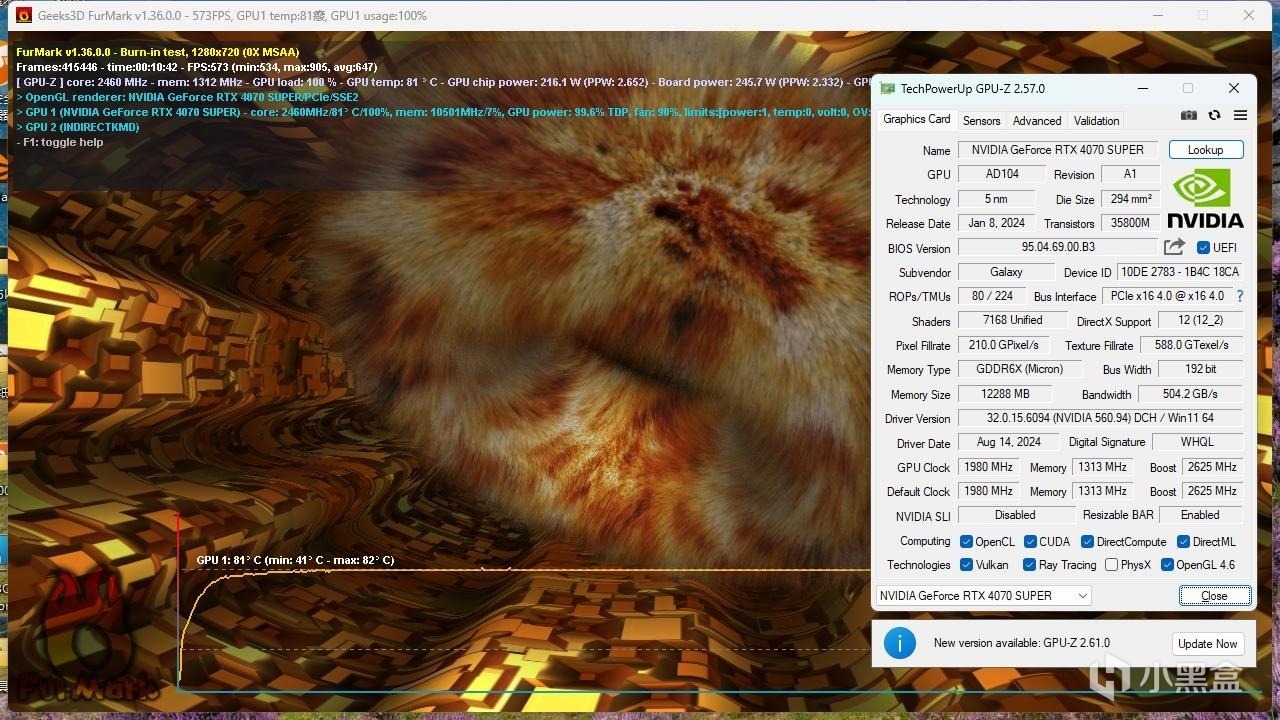The image size is (1280, 720).
Task: Switch to the Sensors tab
Action: pos(982,121)
